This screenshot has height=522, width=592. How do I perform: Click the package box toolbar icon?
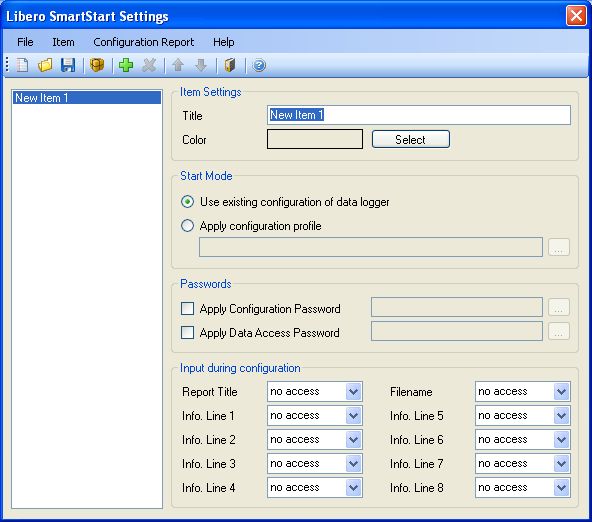point(97,65)
